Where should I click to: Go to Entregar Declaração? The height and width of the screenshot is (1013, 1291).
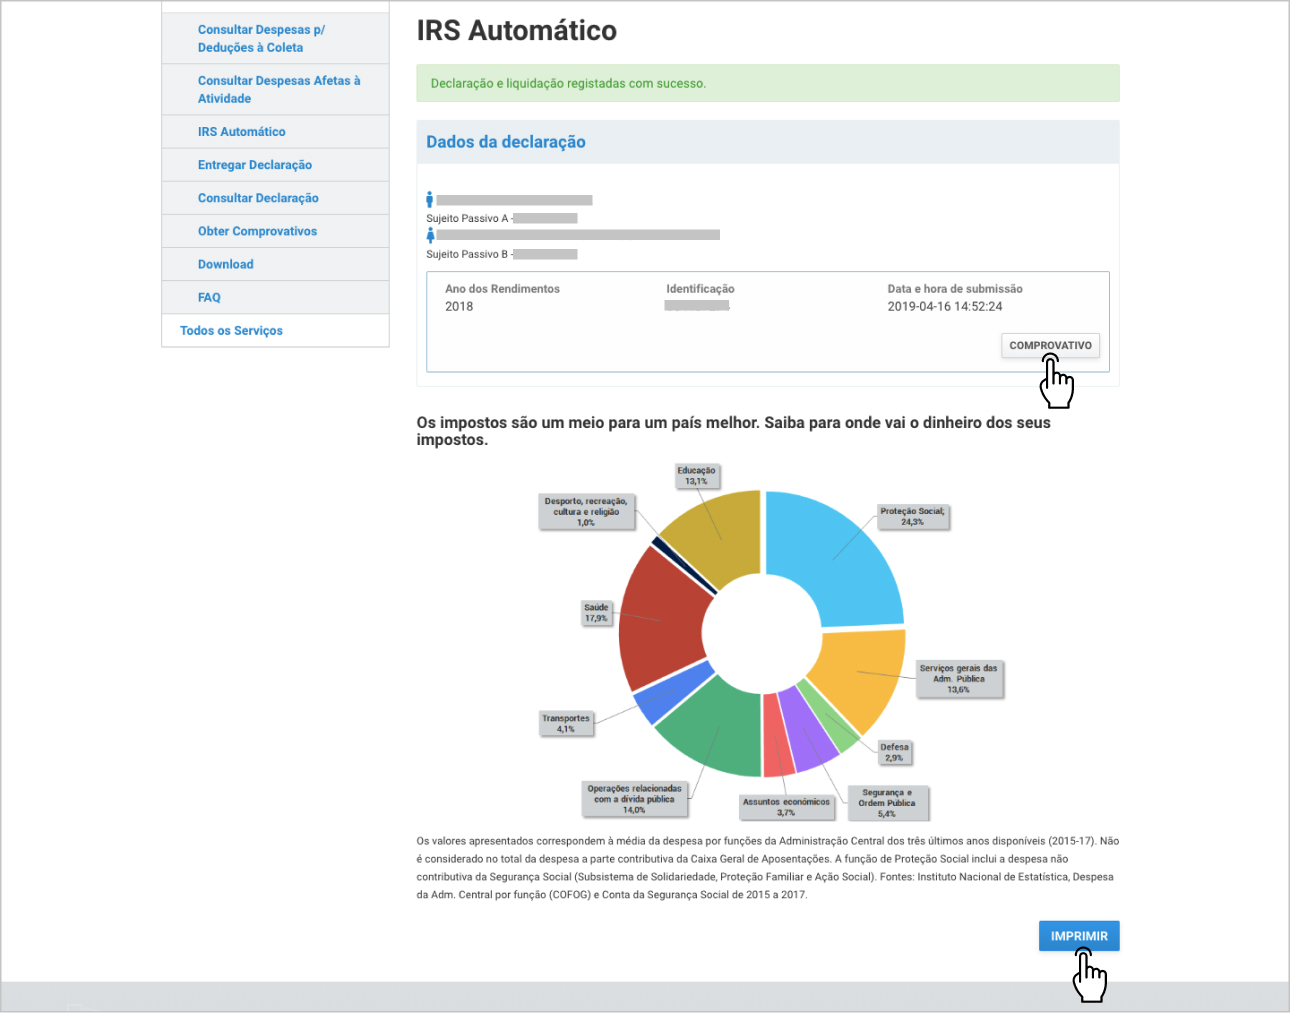(x=254, y=165)
